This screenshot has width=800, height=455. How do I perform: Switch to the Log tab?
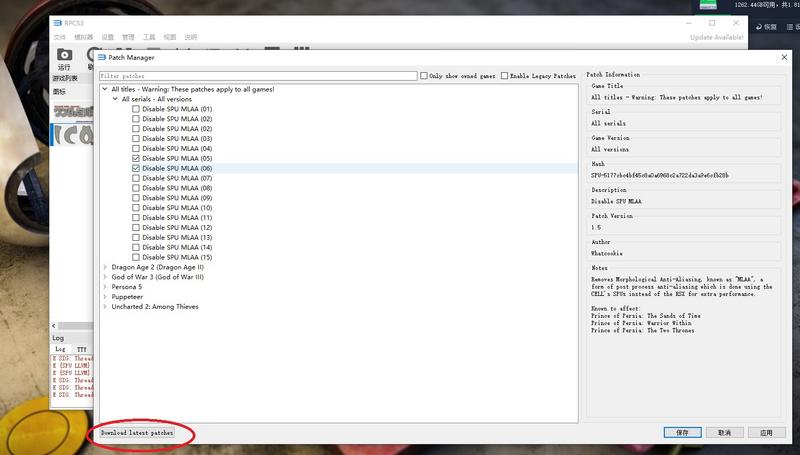[x=60, y=349]
